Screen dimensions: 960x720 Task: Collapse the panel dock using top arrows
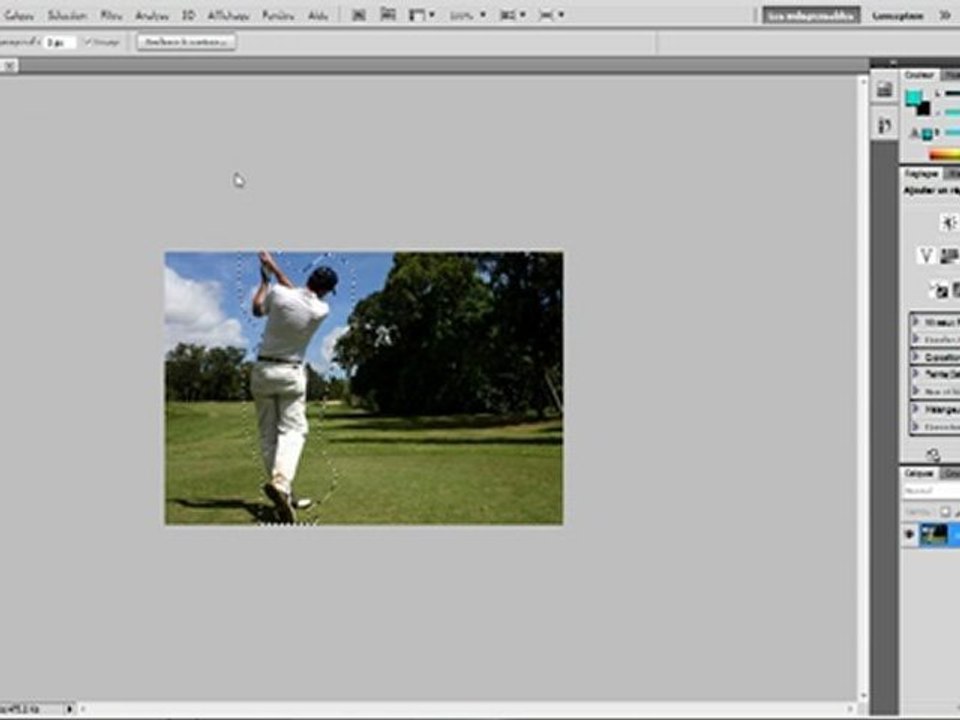tap(893, 62)
